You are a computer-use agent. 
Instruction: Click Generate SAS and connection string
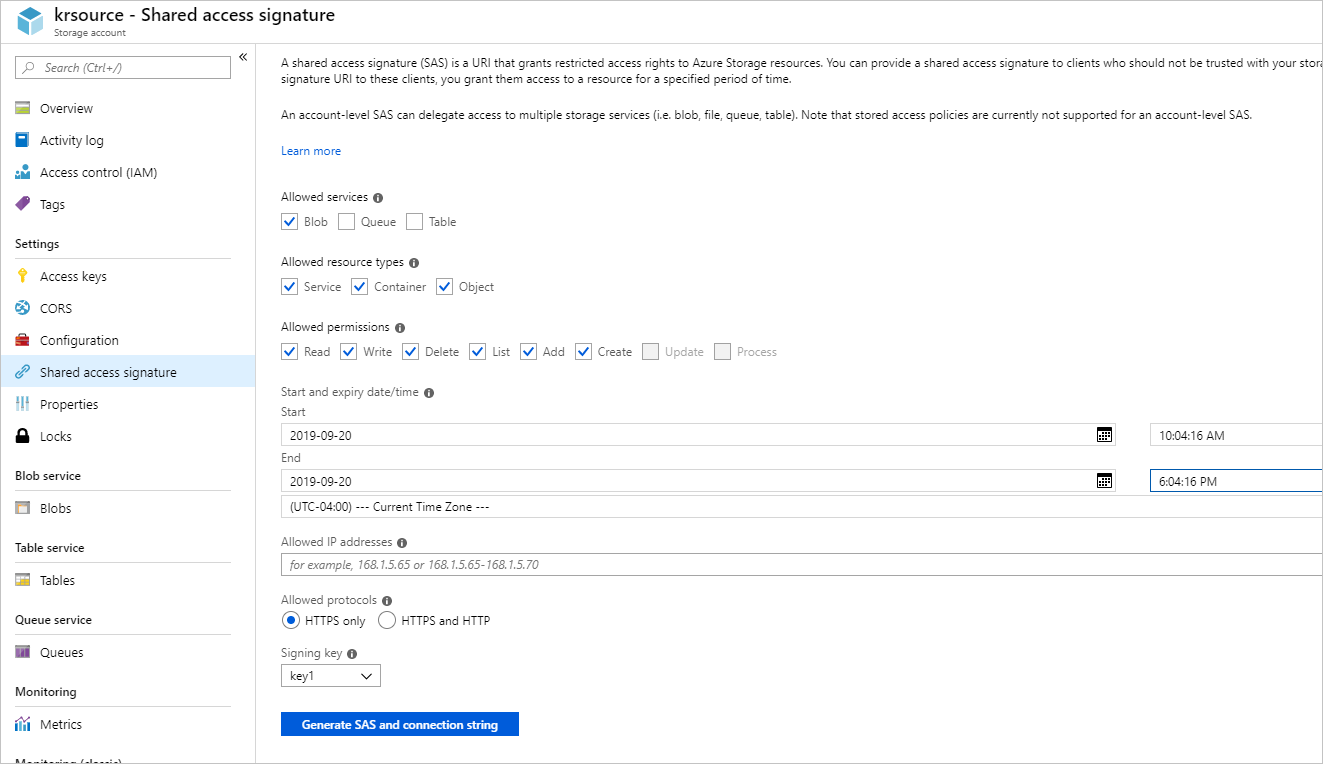click(x=399, y=723)
